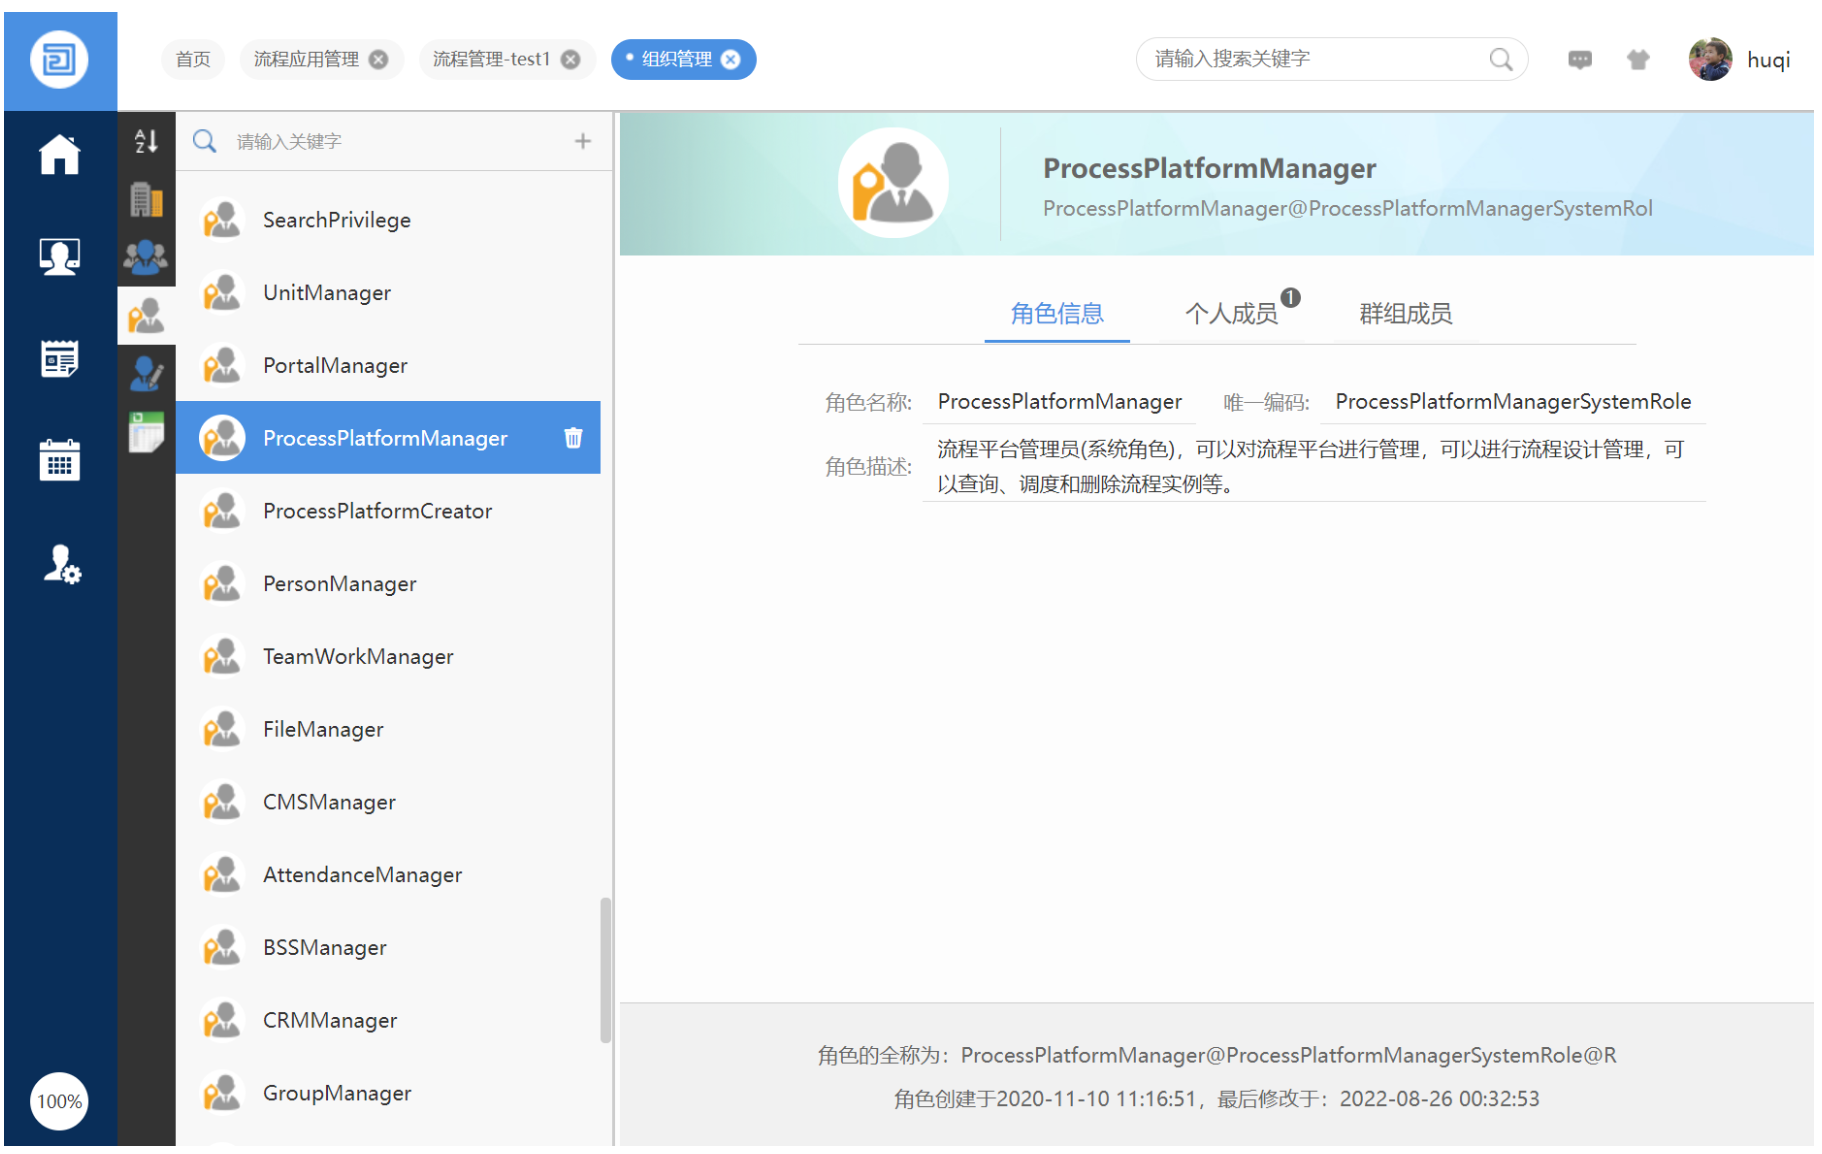This screenshot has height=1154, width=1822.
Task: Click the magnifier icon in top search
Action: click(1500, 59)
